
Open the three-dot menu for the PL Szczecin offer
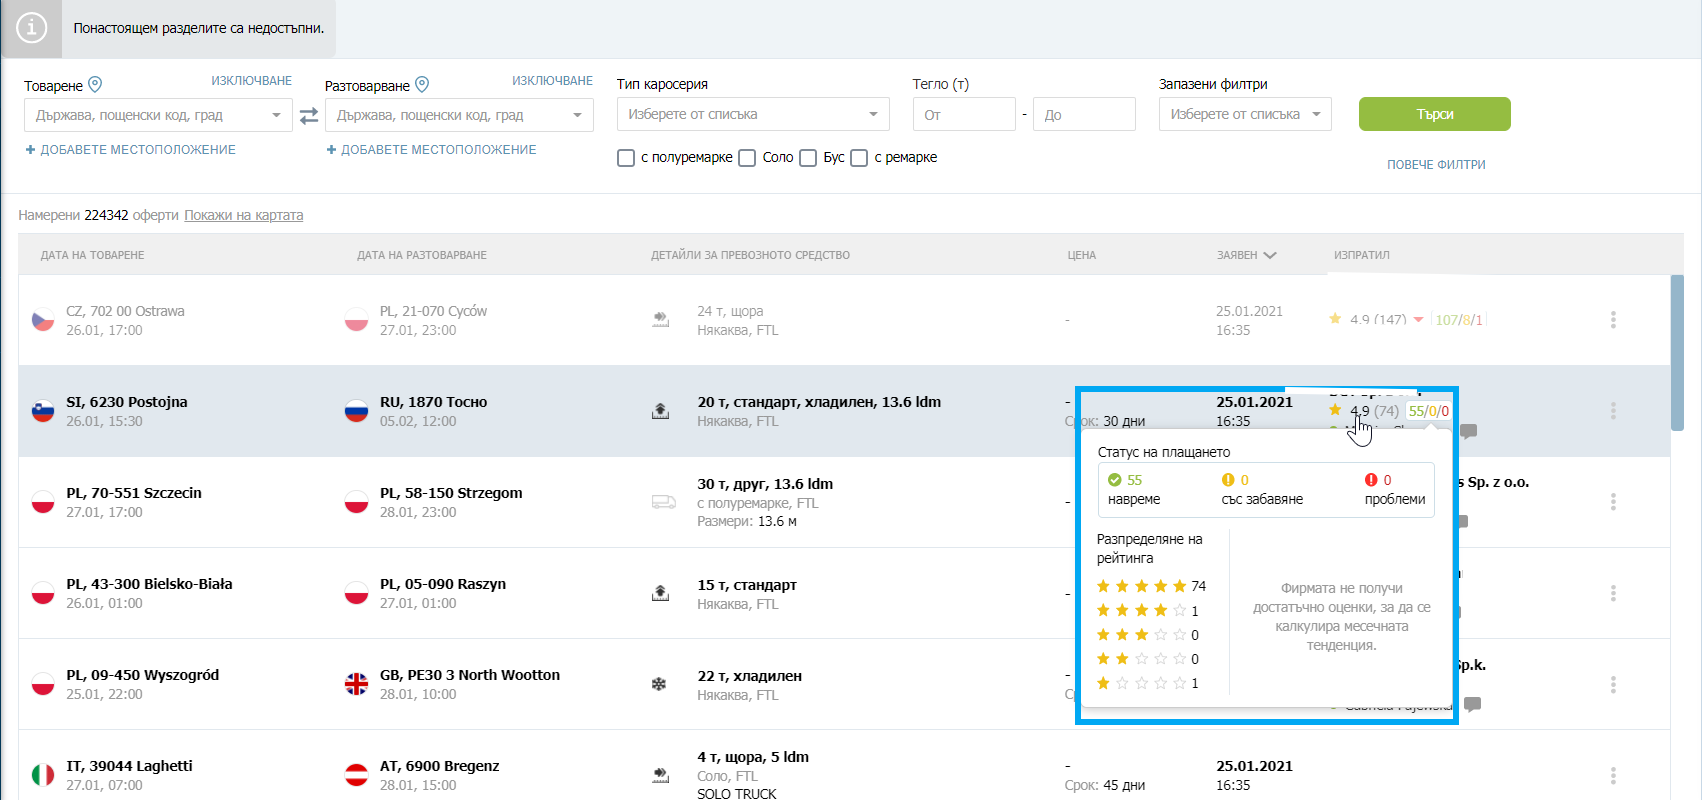click(1613, 502)
